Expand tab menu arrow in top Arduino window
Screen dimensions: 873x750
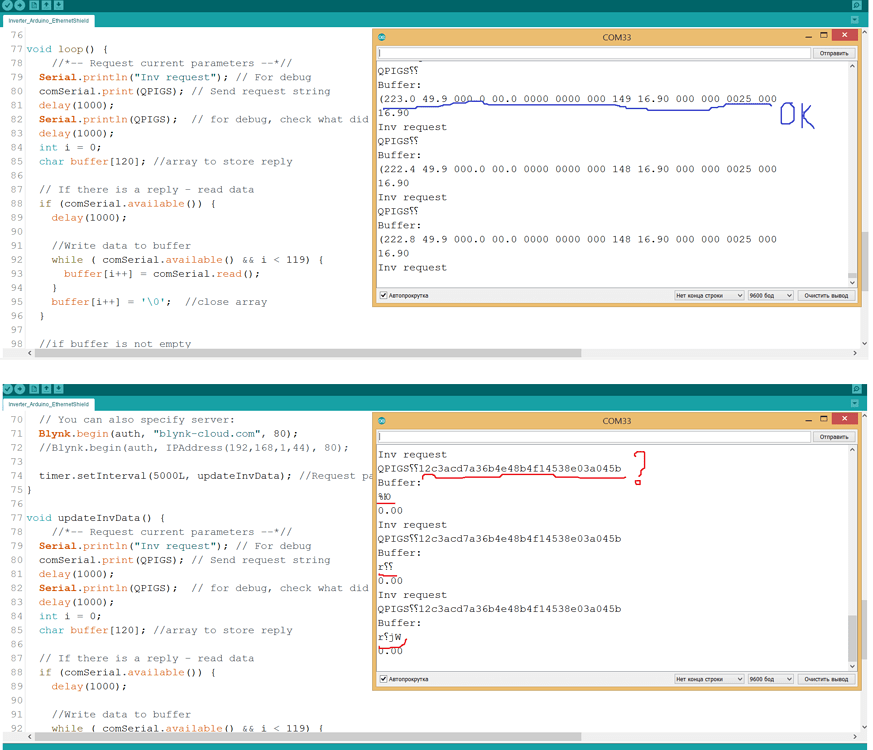click(x=855, y=20)
